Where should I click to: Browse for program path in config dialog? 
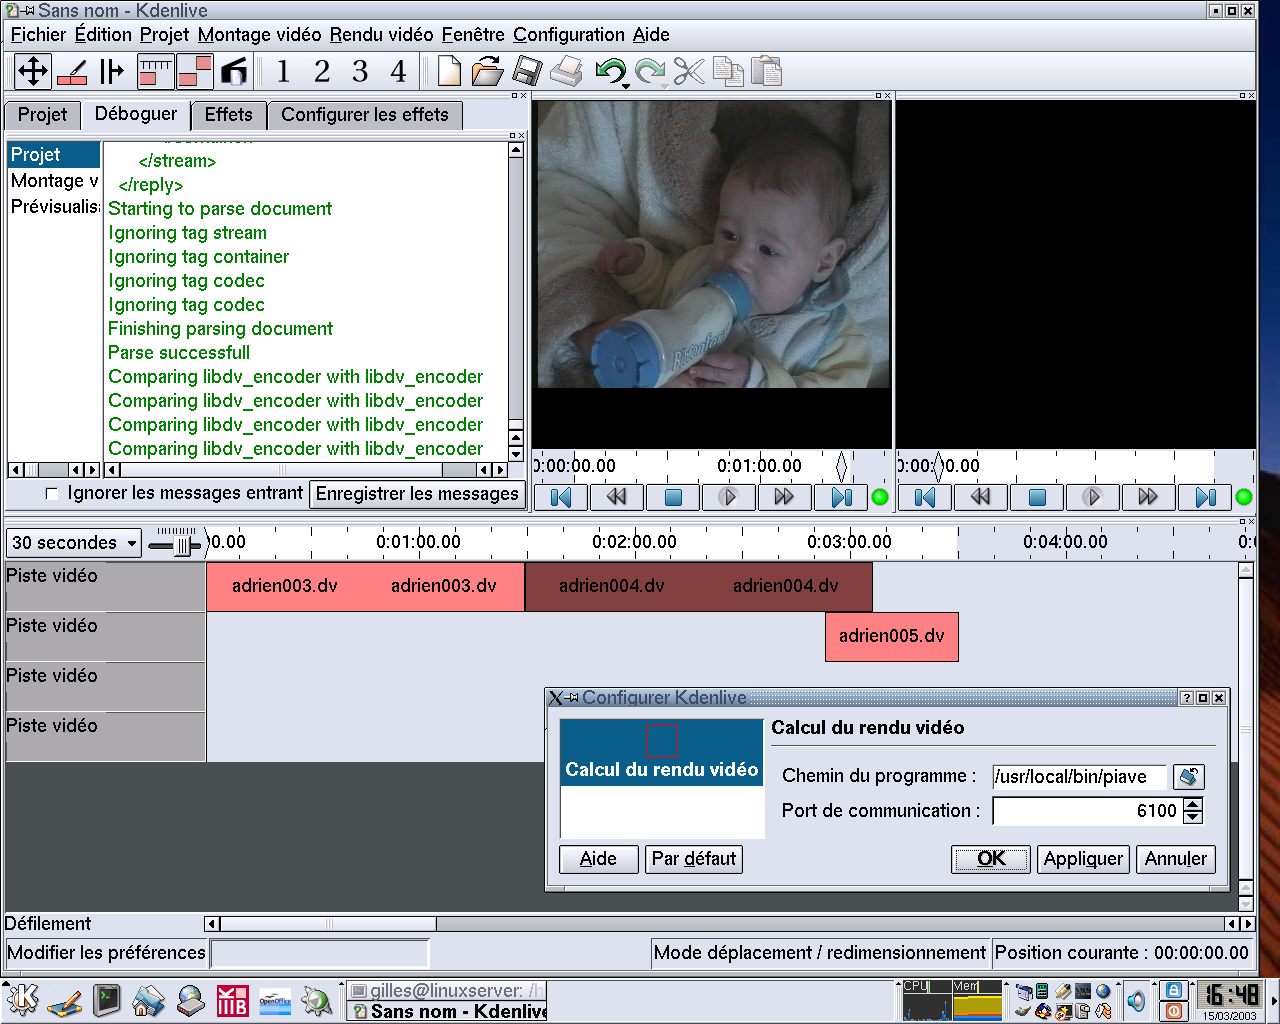point(1188,777)
